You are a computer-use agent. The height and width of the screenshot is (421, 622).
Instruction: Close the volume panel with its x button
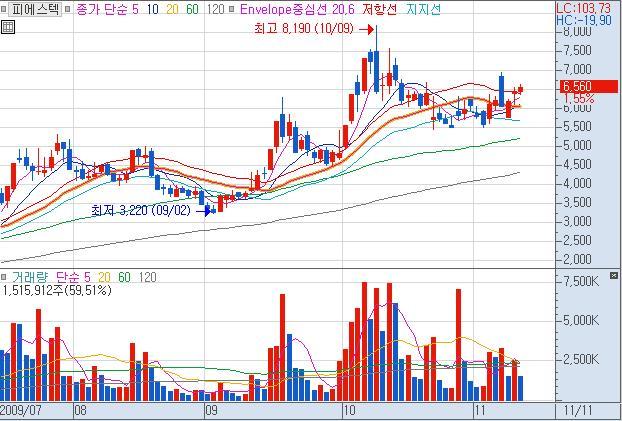[614, 275]
